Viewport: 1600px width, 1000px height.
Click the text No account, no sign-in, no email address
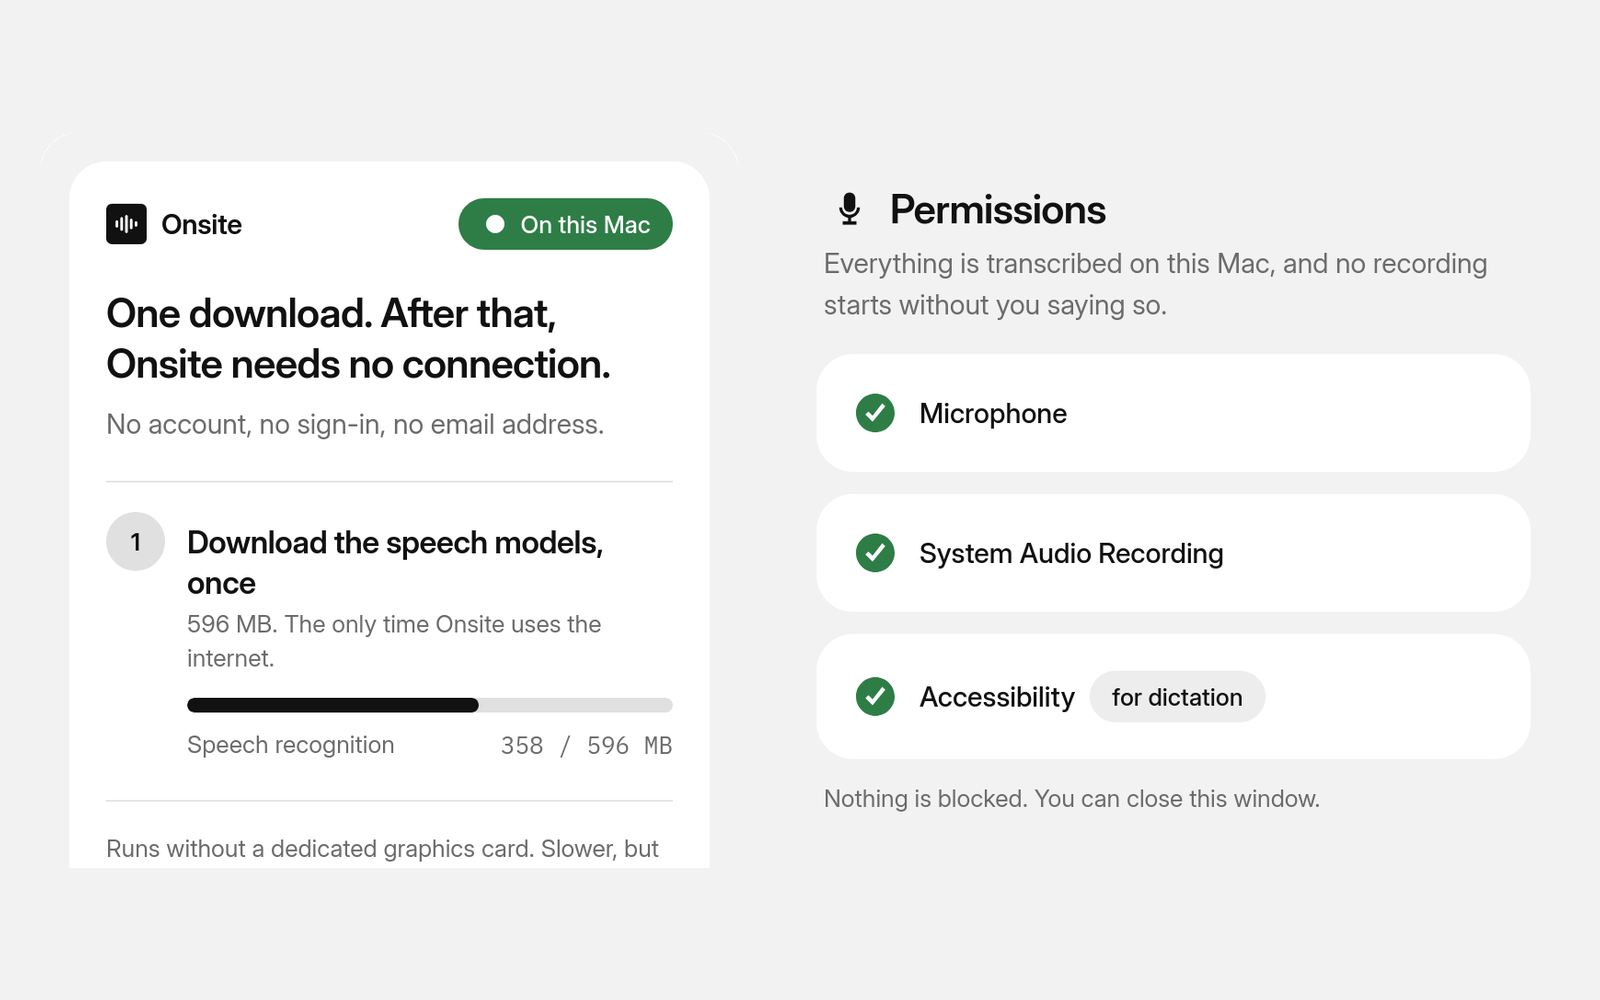355,424
